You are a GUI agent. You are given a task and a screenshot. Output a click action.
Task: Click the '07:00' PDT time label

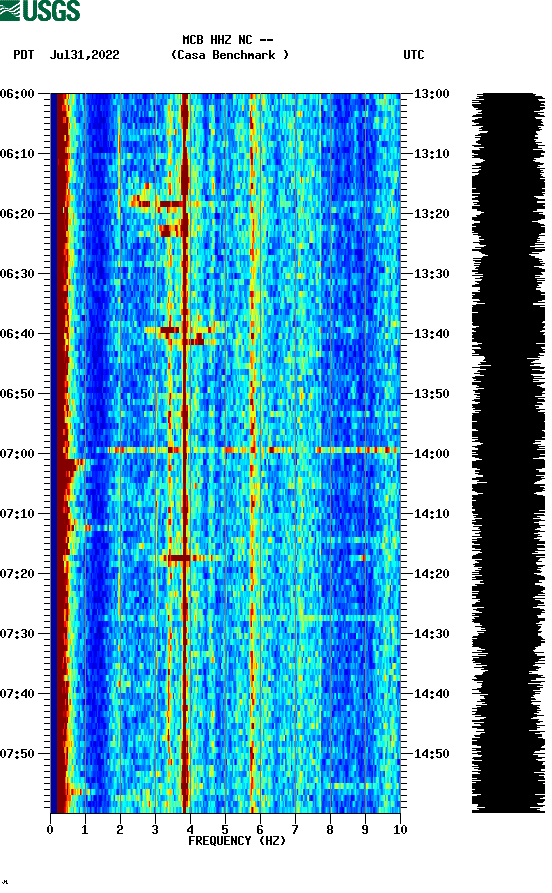click(x=17, y=454)
